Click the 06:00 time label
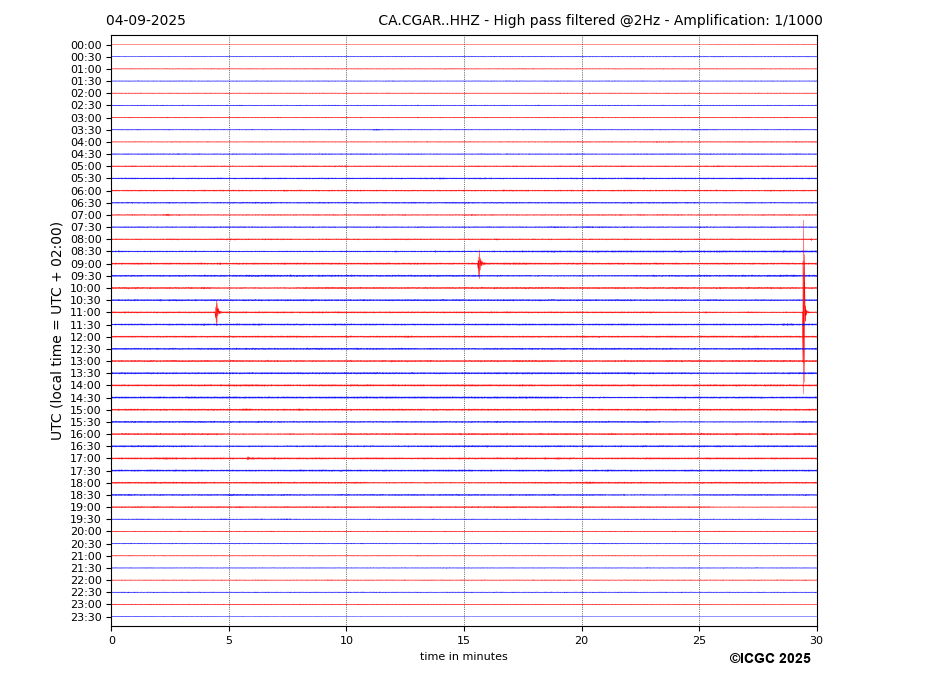Viewport: 927px width, 696px height. click(86, 191)
